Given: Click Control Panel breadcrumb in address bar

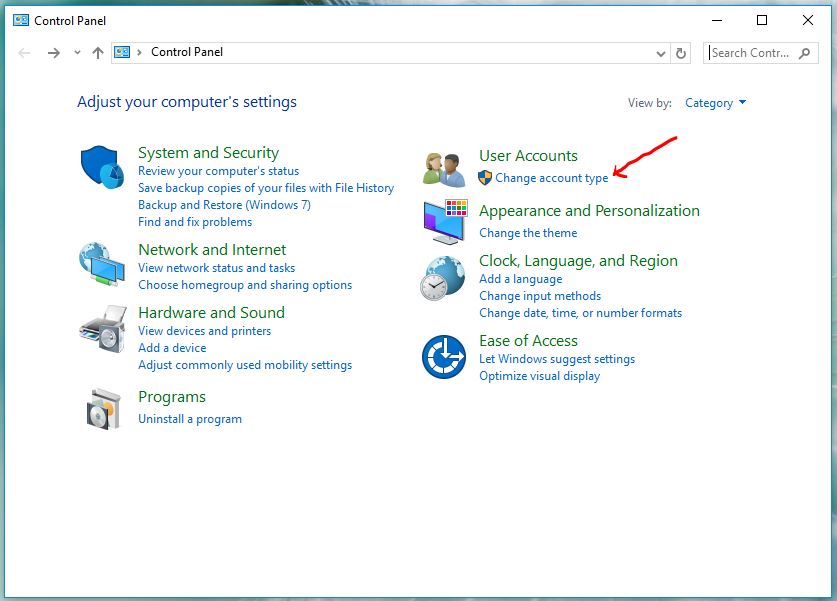Looking at the screenshot, I should click(187, 52).
